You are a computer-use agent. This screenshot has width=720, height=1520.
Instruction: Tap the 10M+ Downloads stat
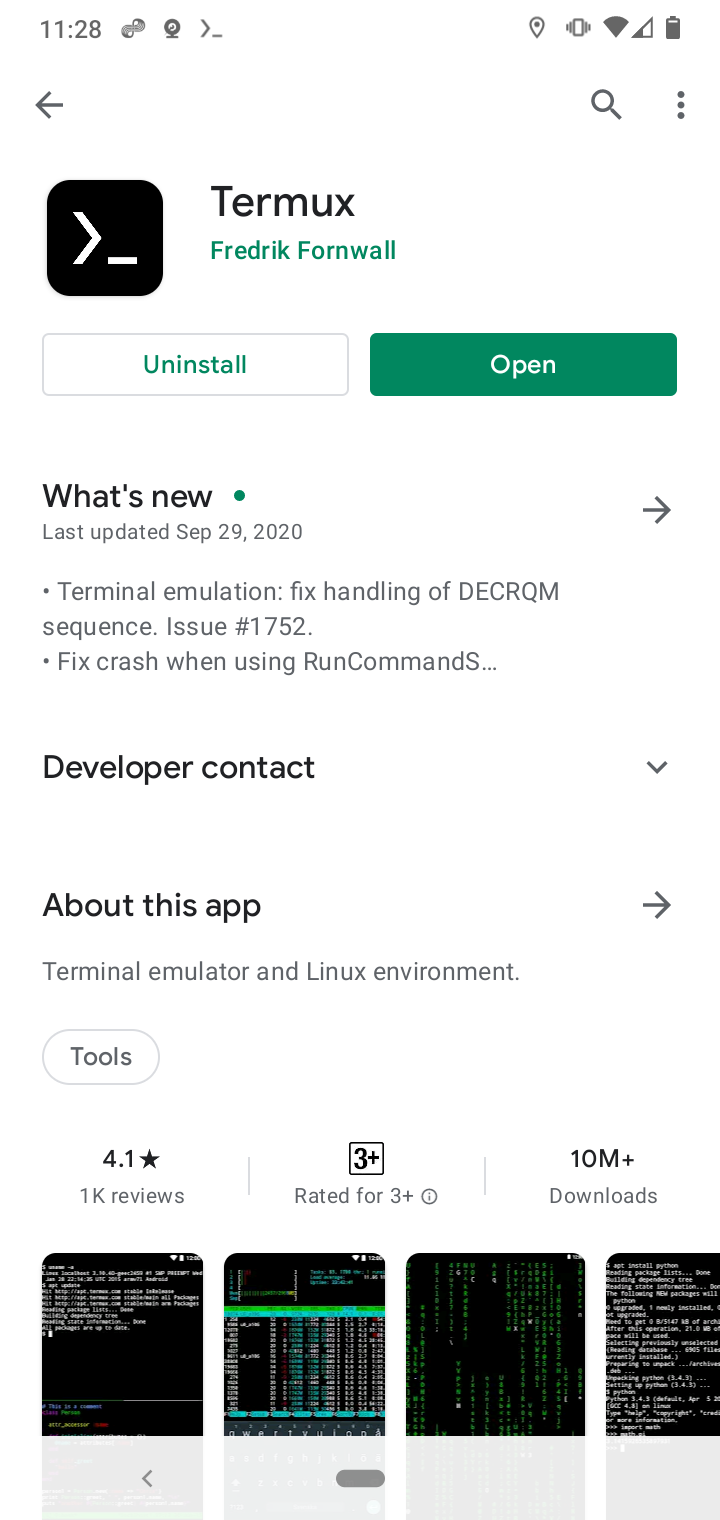click(602, 1175)
